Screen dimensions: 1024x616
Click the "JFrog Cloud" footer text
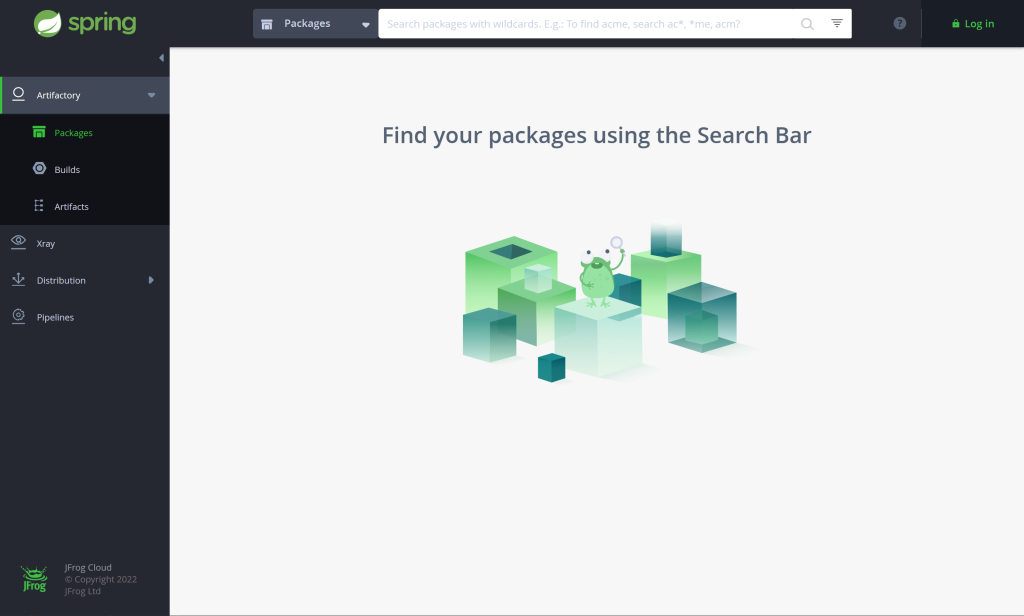point(88,568)
